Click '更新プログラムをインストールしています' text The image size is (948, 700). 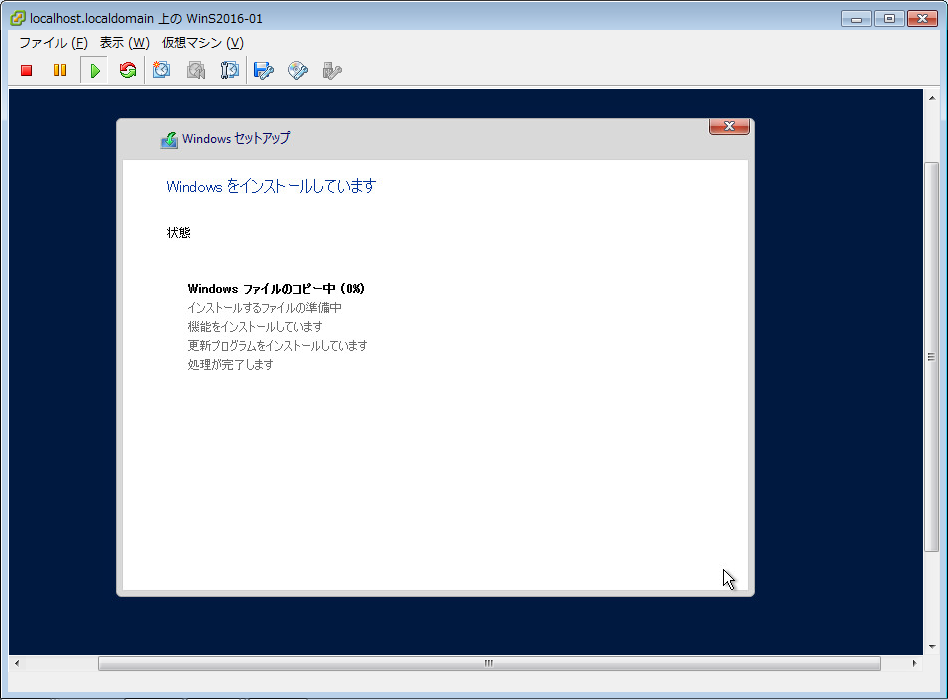pyautogui.click(x=278, y=346)
